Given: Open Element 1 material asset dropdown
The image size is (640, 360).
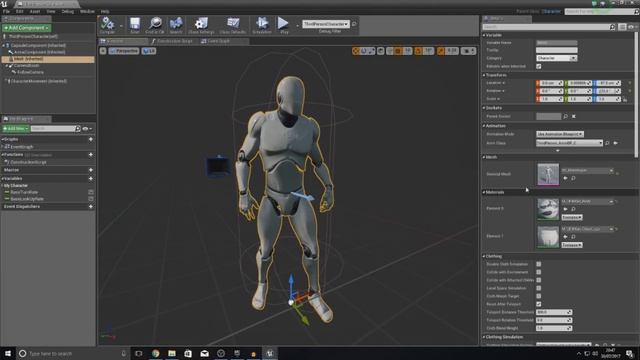Looking at the screenshot, I should tap(587, 229).
